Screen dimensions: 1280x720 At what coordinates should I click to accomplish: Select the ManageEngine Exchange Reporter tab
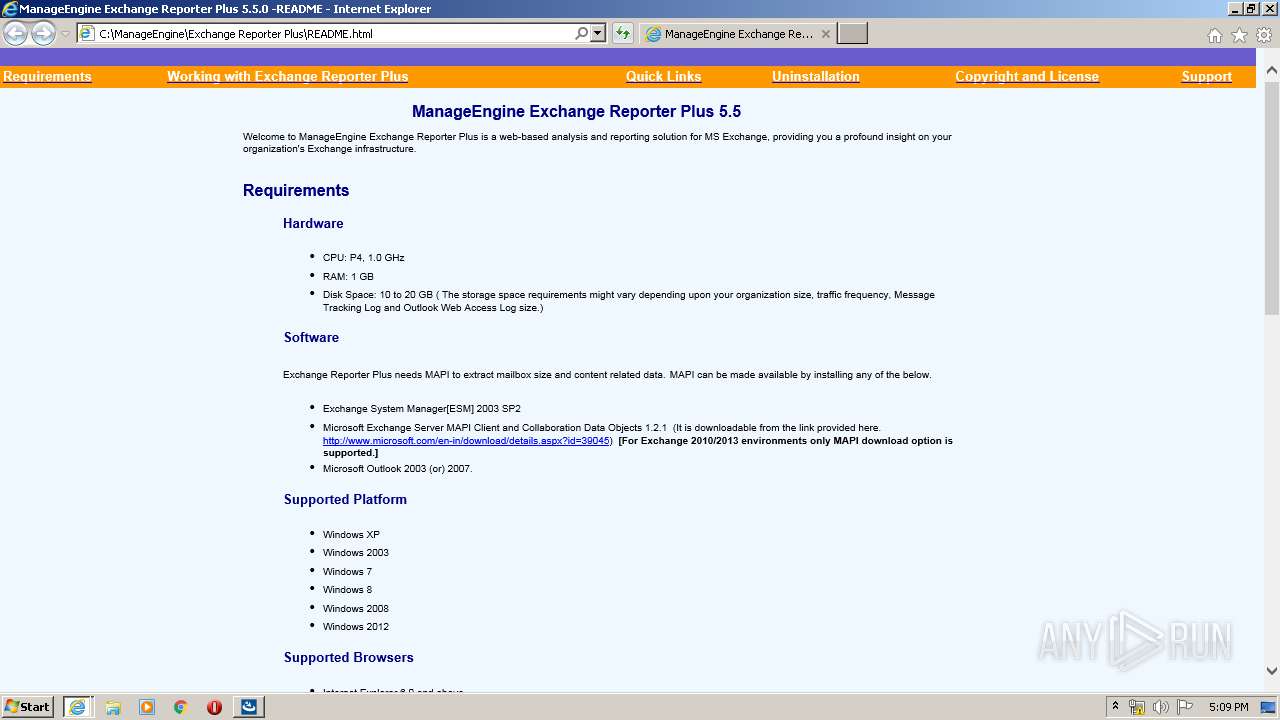pyautogui.click(x=737, y=34)
